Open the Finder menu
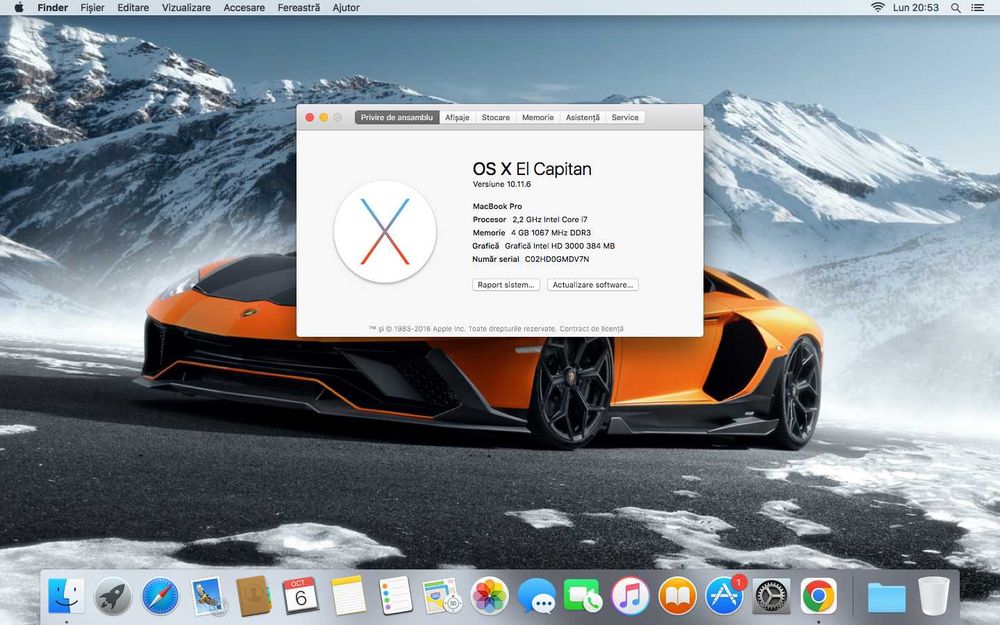The image size is (1000, 625). coord(52,8)
